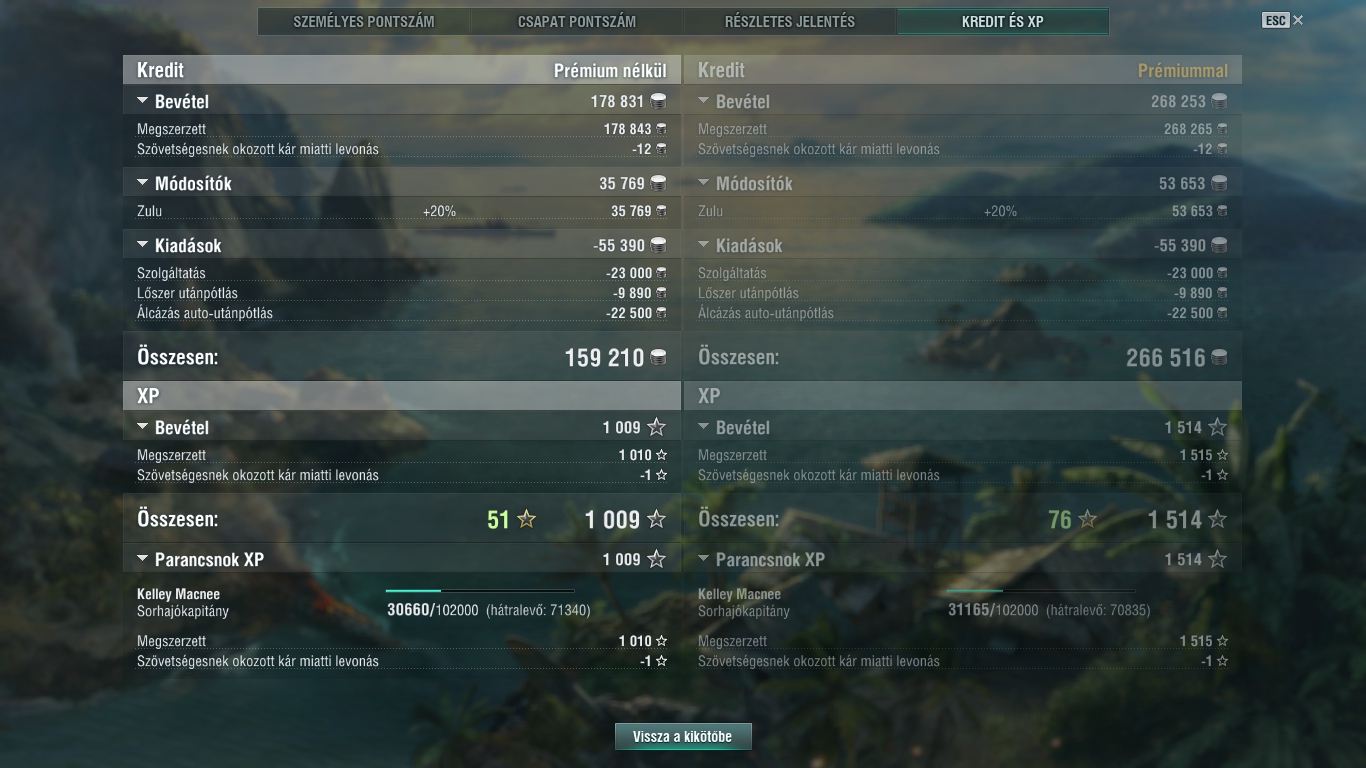The height and width of the screenshot is (768, 1366).
Task: Collapse the left XP Bevétel section
Action: pyautogui.click(x=142, y=427)
